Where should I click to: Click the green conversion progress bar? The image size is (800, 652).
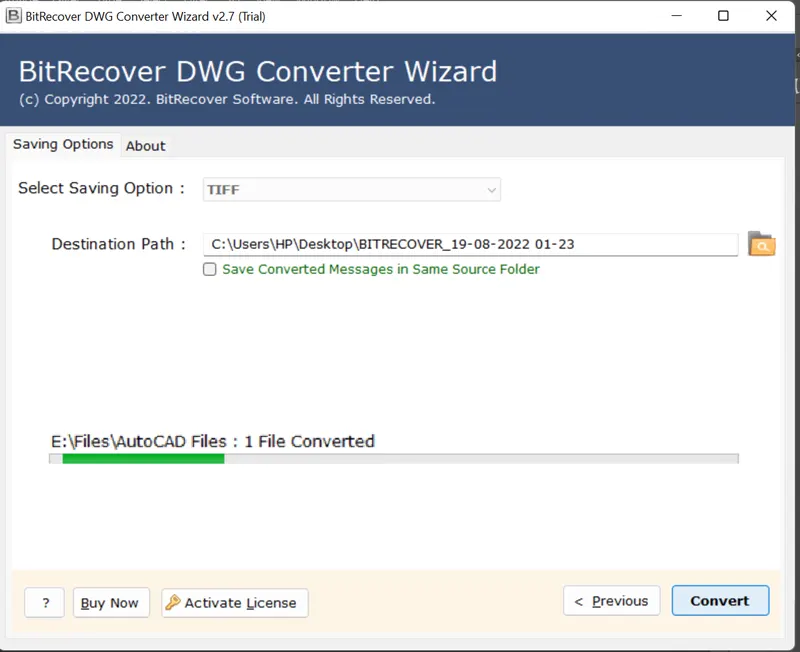[393, 459]
